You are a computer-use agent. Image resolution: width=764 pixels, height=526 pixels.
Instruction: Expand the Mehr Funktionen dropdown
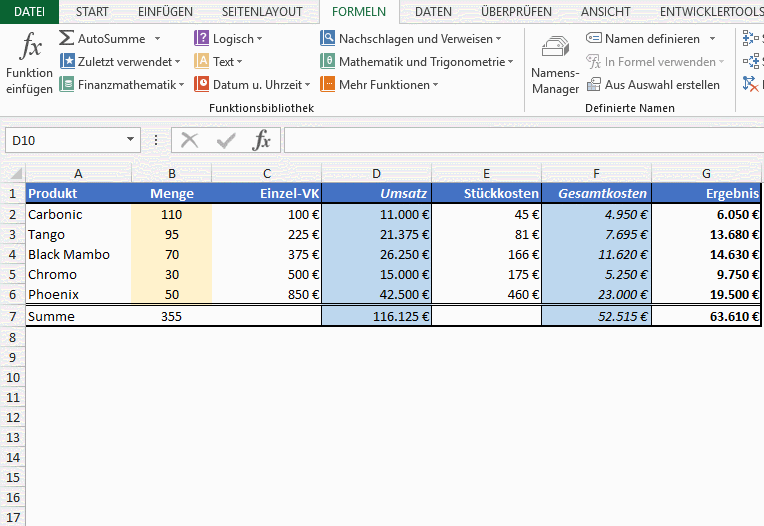436,85
